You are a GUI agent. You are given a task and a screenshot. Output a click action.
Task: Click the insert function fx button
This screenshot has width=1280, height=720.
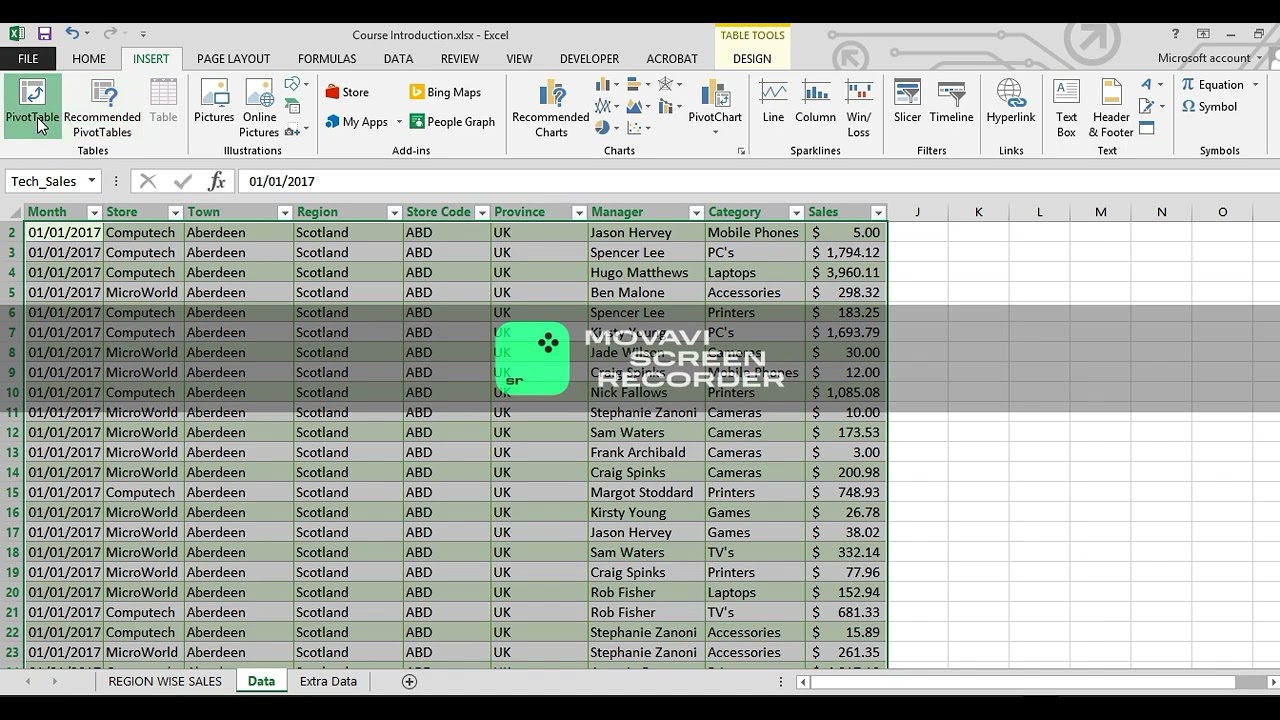pyautogui.click(x=217, y=181)
